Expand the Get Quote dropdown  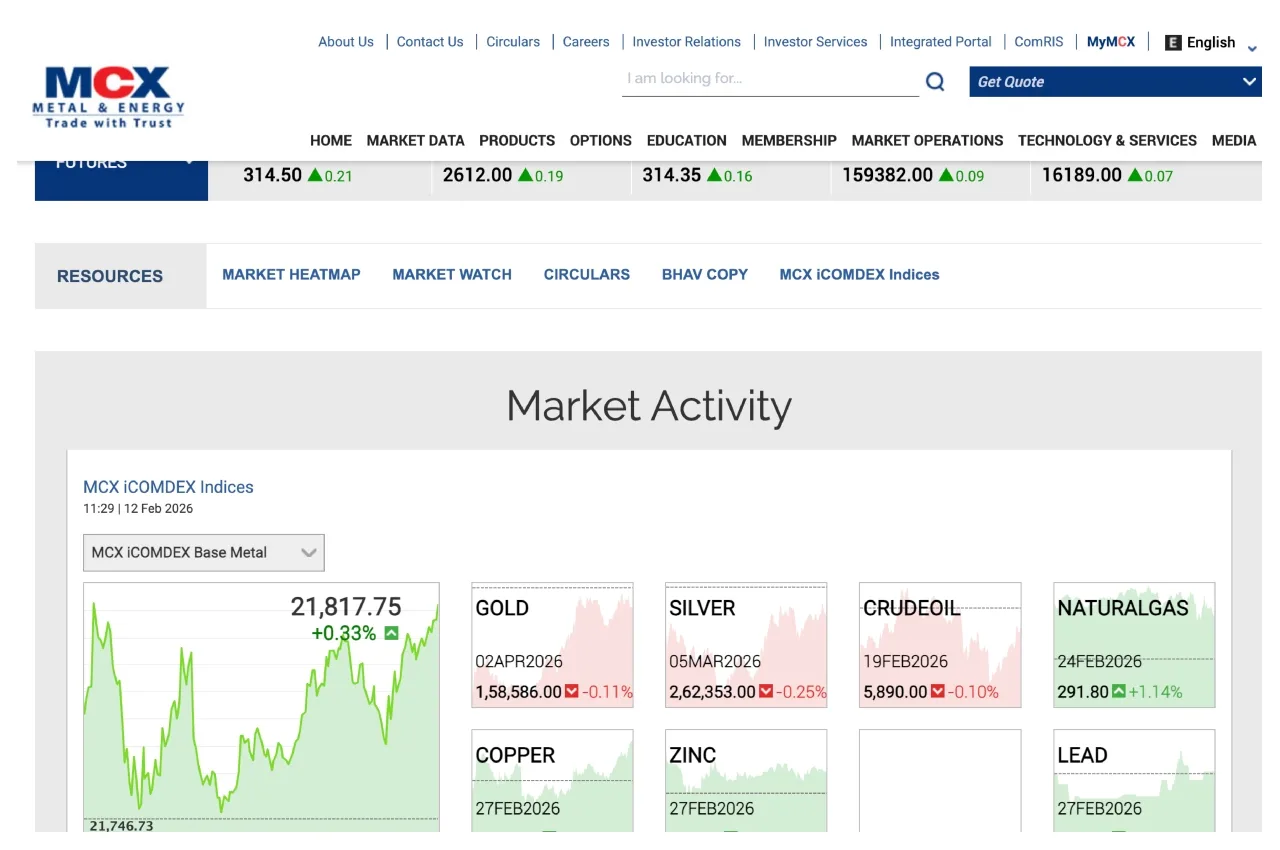click(x=1249, y=82)
